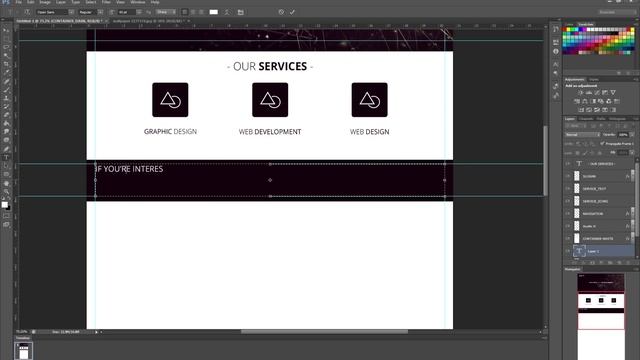Viewport: 640px width, 360px height.
Task: Add Hue/Saturation adjustment icon
Action: [x=577, y=101]
